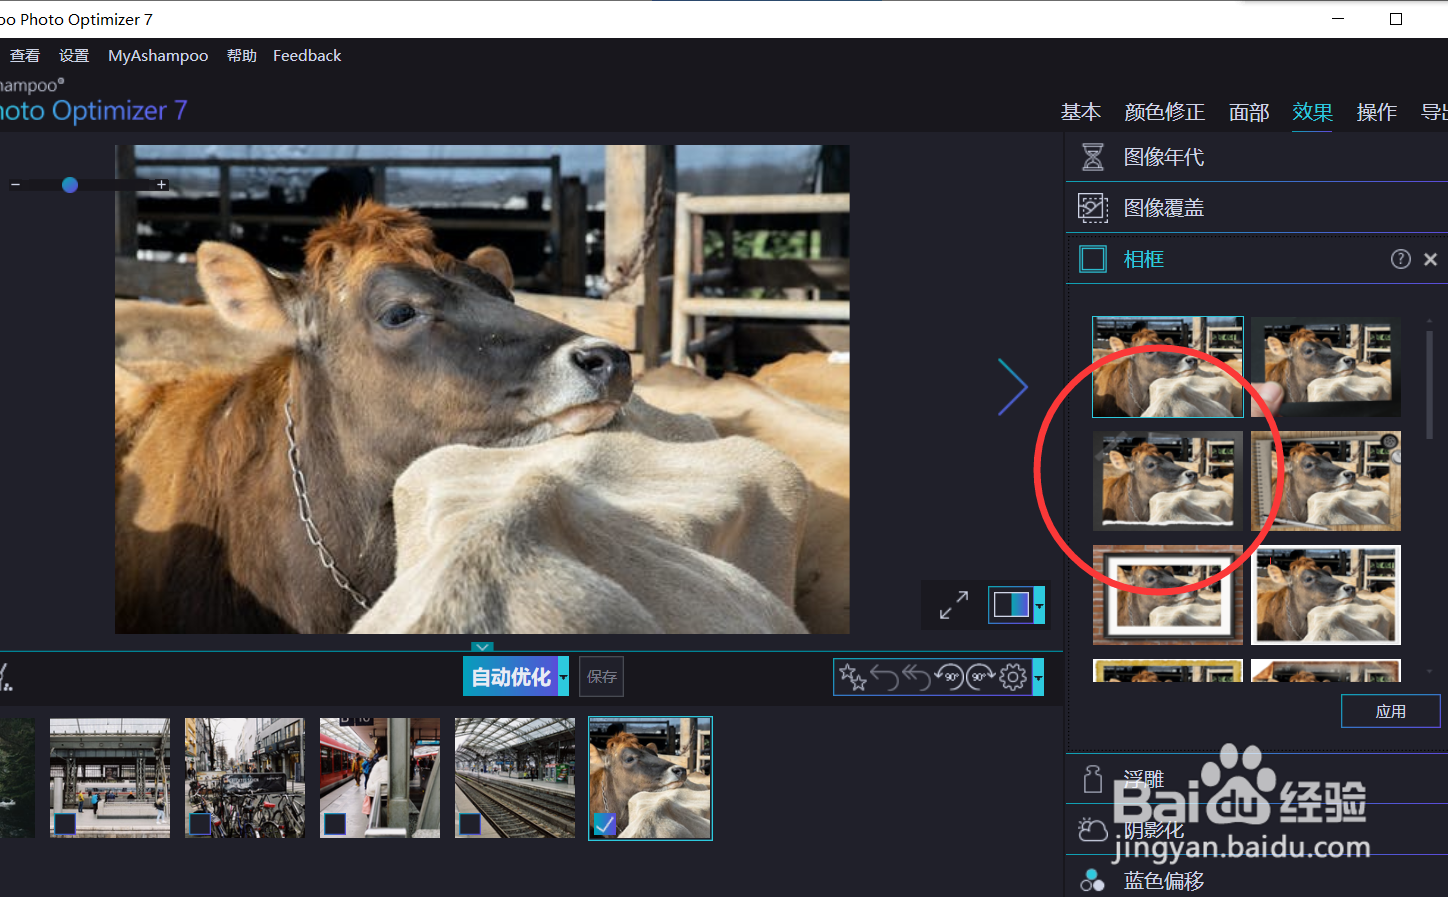
Task: Open the MyAshampoo menu
Action: click(x=158, y=56)
